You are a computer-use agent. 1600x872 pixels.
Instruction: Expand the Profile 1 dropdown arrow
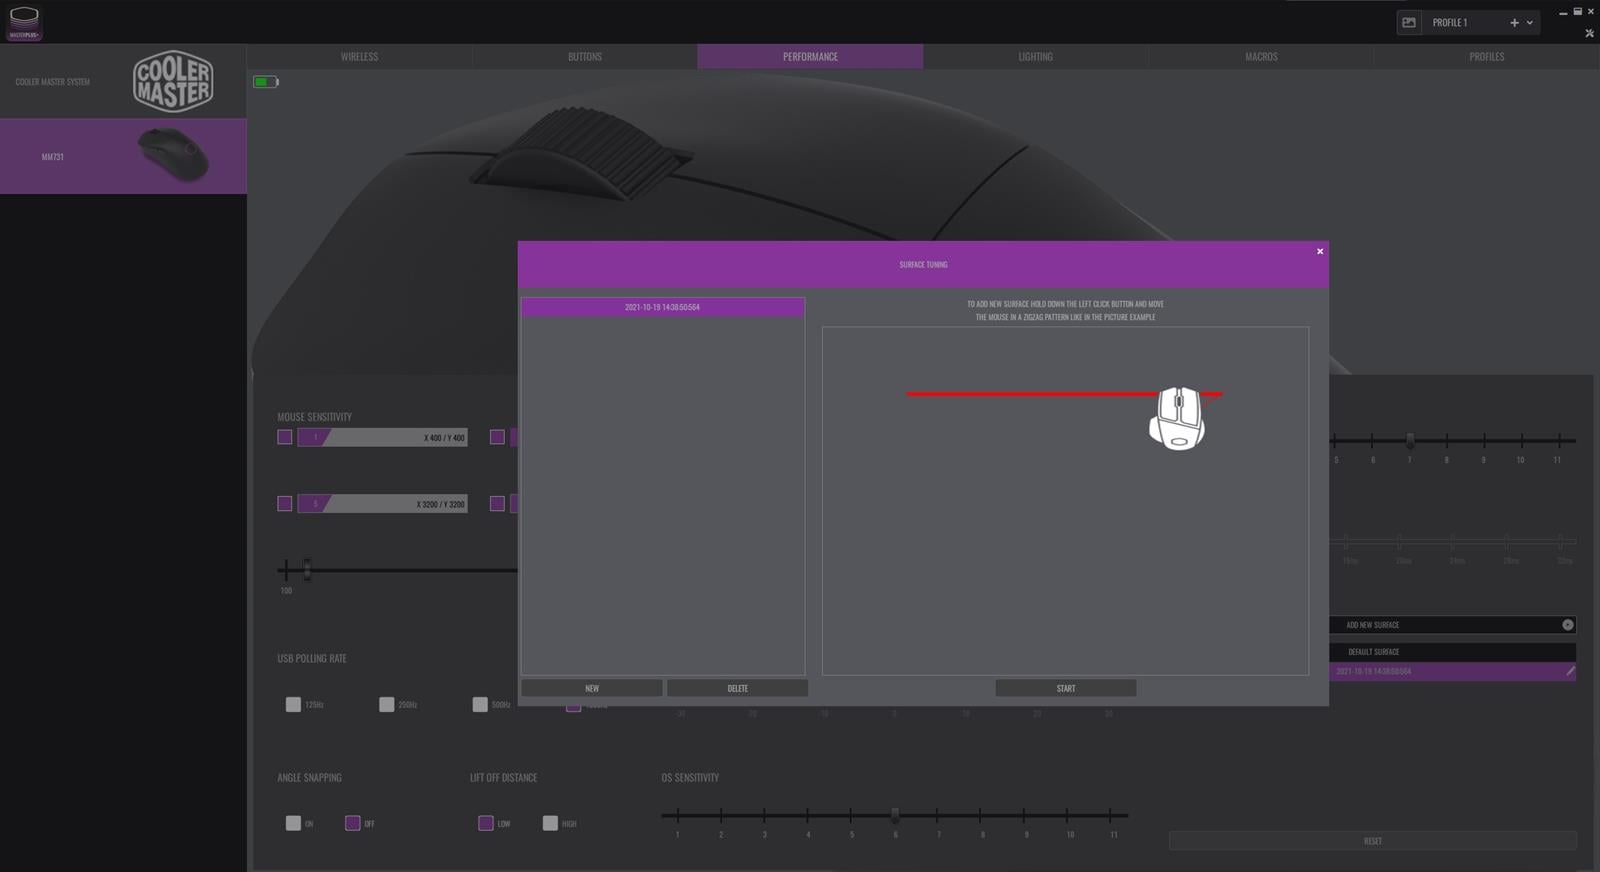click(1530, 22)
